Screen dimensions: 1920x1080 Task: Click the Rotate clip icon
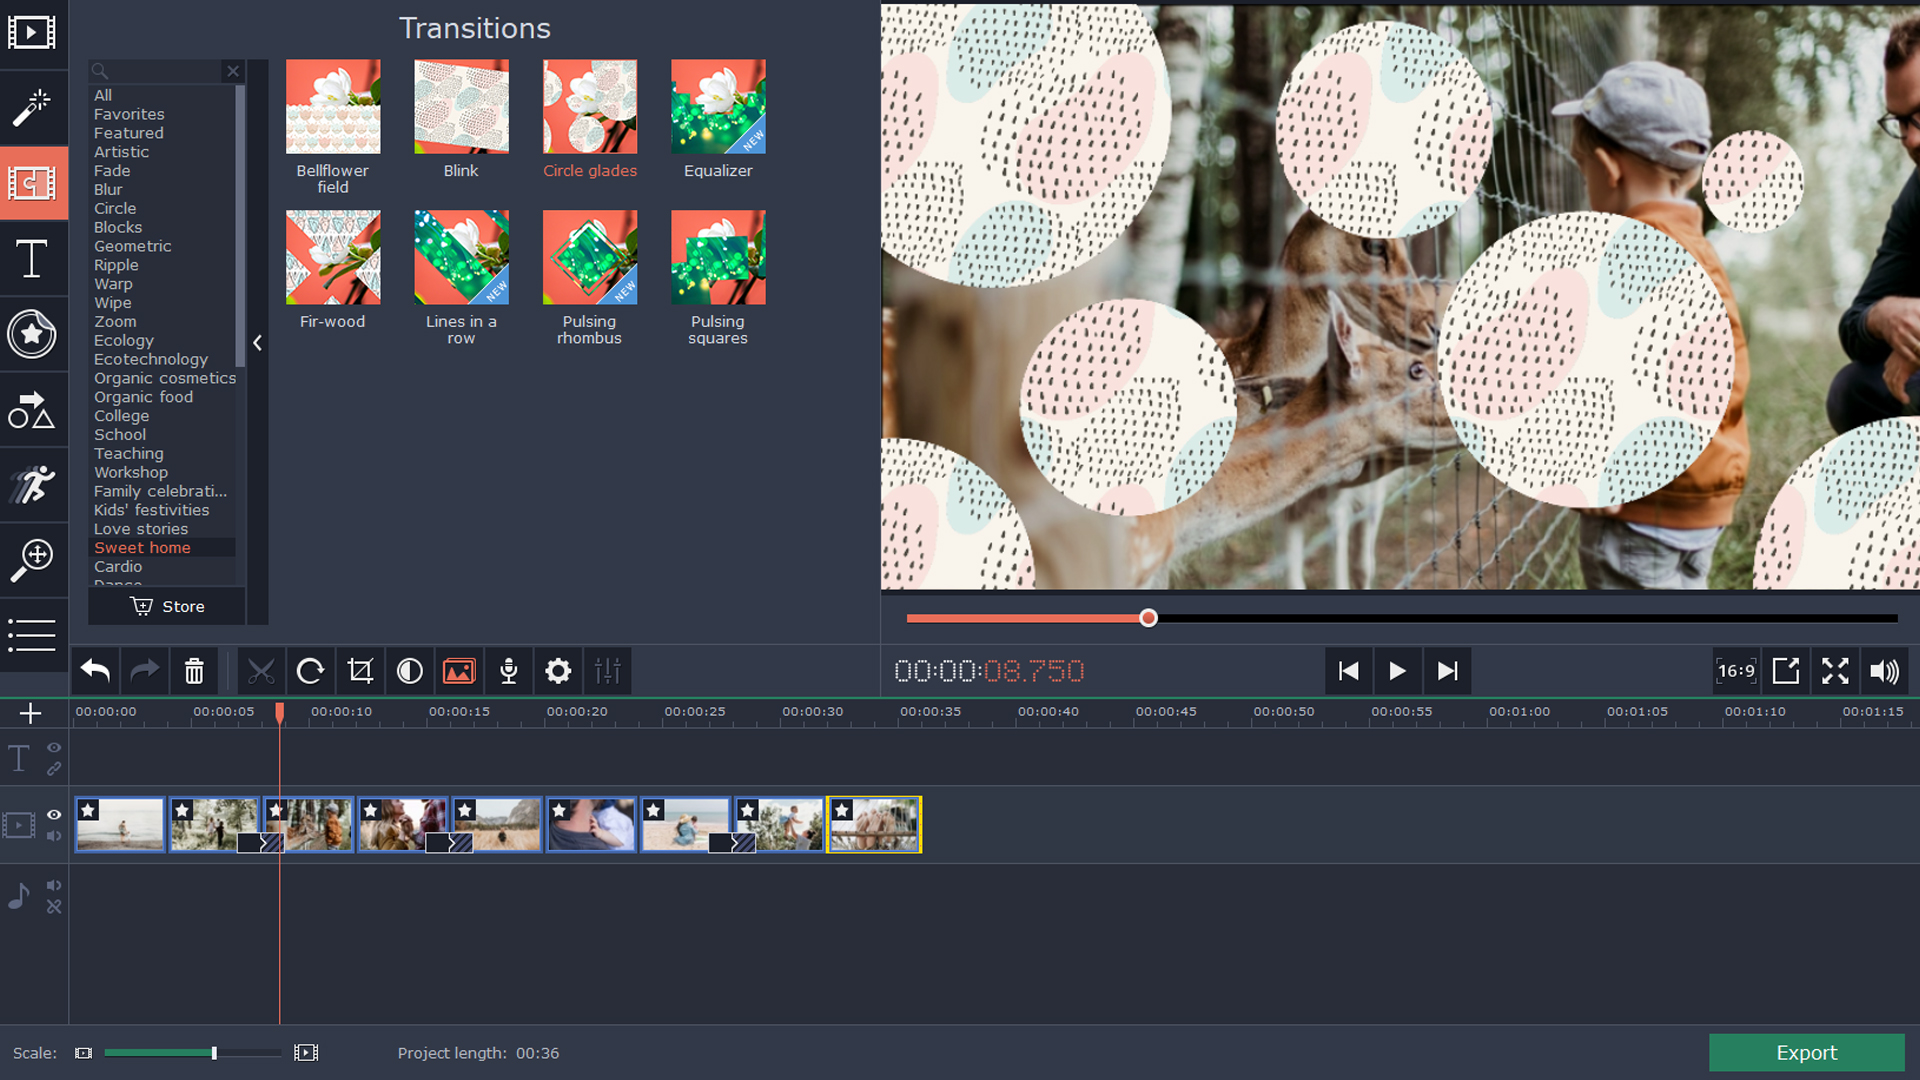coord(311,671)
